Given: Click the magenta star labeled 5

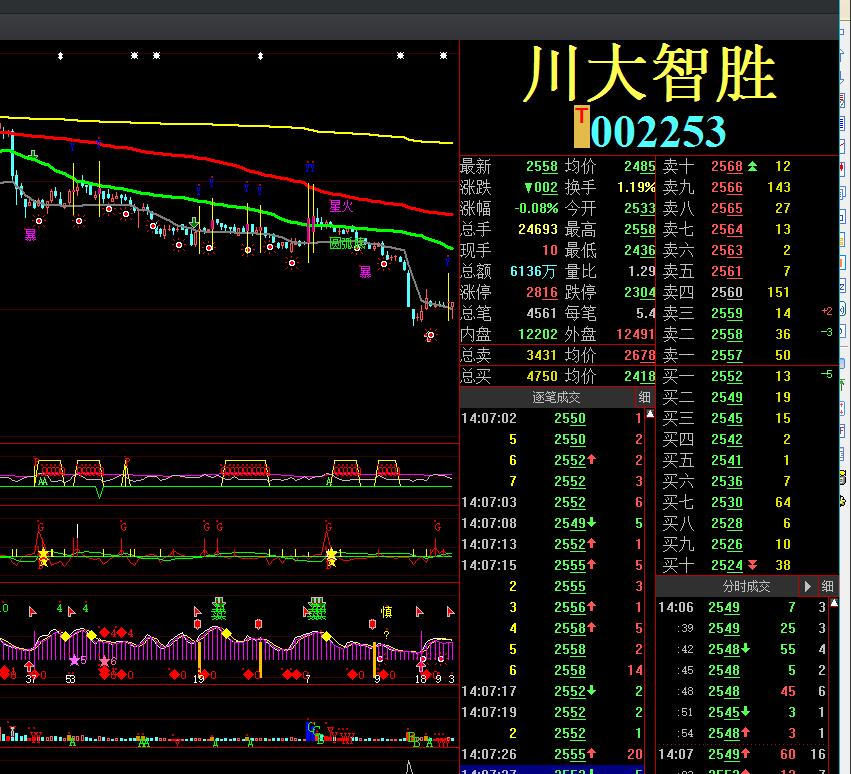Looking at the screenshot, I should [x=75, y=661].
